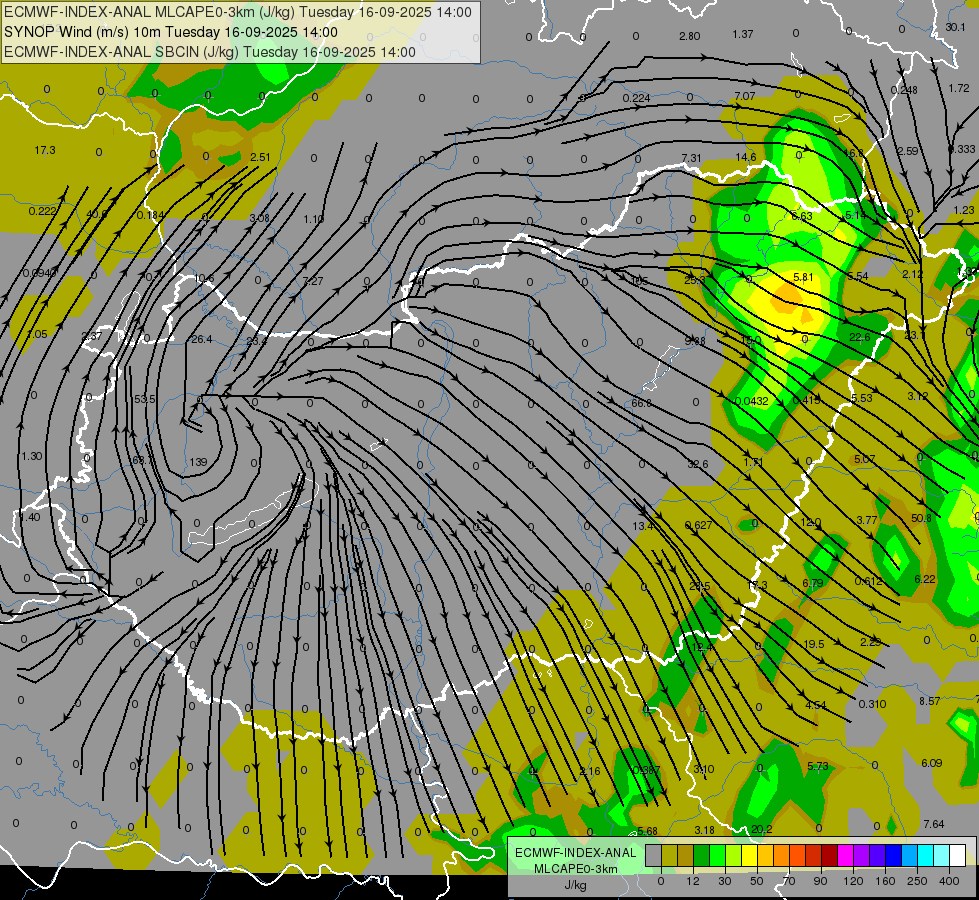Click the map value 7.07
This screenshot has height=900, width=979.
(x=744, y=96)
